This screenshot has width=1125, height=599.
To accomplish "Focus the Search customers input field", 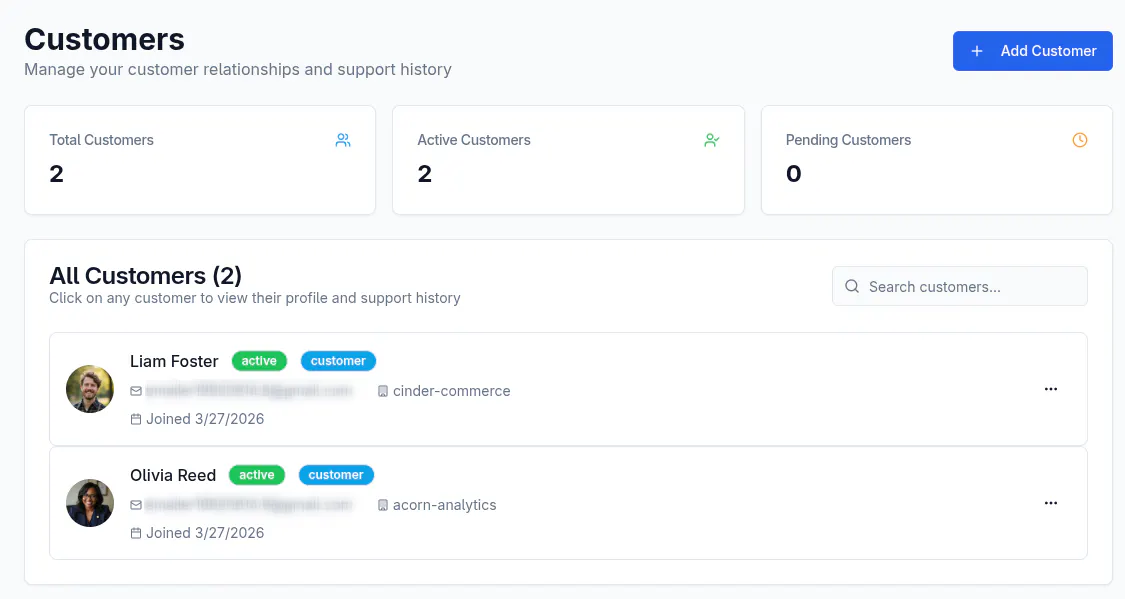I will pos(959,286).
